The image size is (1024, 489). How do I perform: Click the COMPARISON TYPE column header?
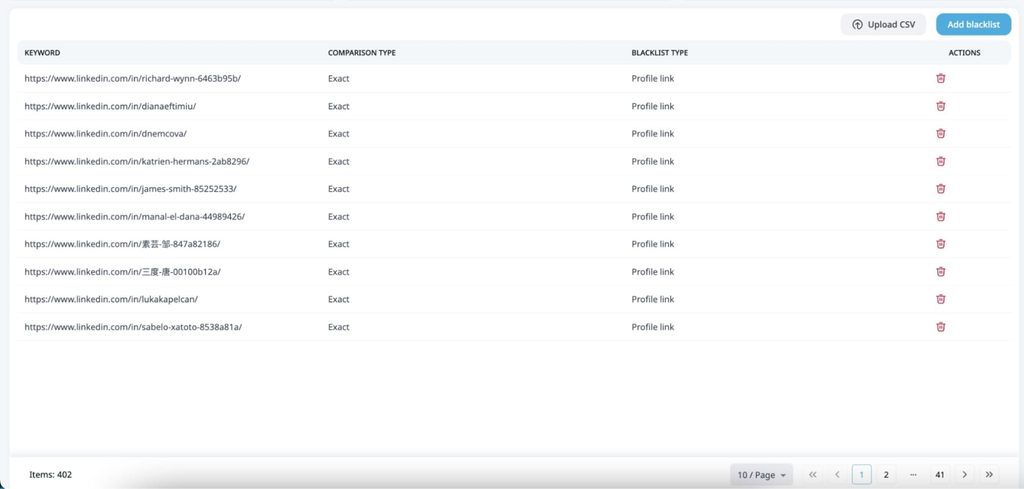(x=361, y=53)
